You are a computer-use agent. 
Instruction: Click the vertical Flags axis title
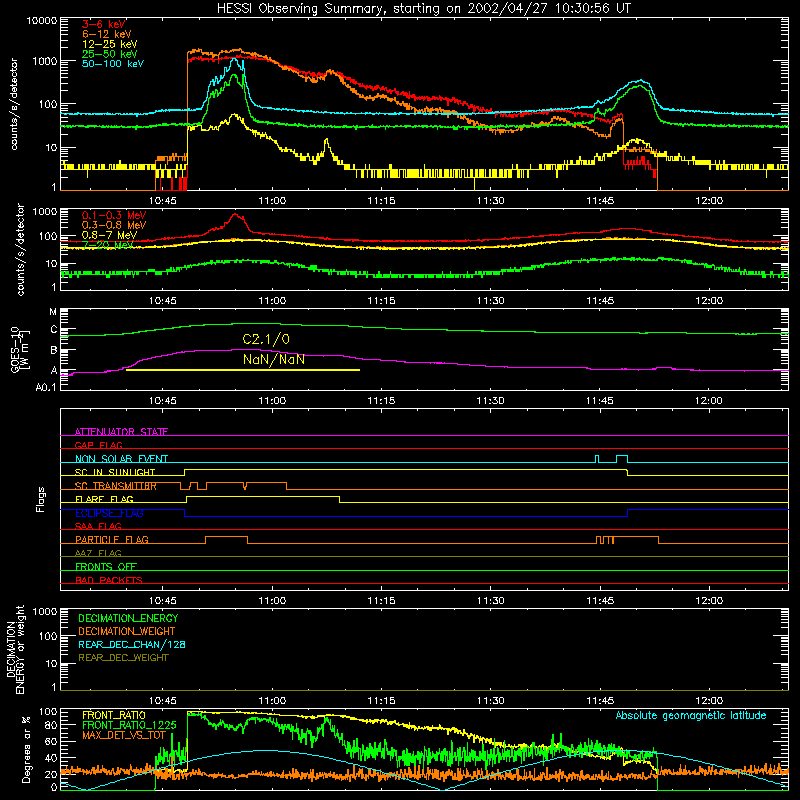click(41, 499)
